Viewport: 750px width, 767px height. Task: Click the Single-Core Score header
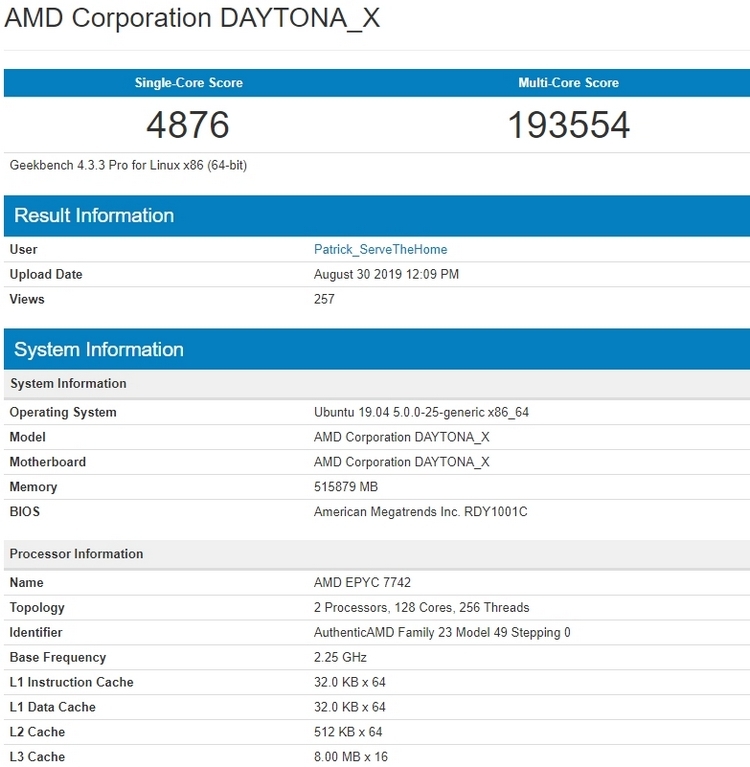189,83
